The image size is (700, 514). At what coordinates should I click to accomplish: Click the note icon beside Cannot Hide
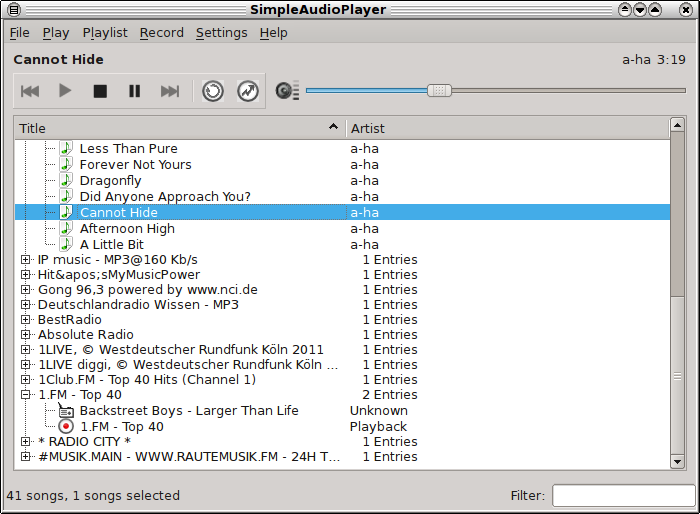pos(66,212)
